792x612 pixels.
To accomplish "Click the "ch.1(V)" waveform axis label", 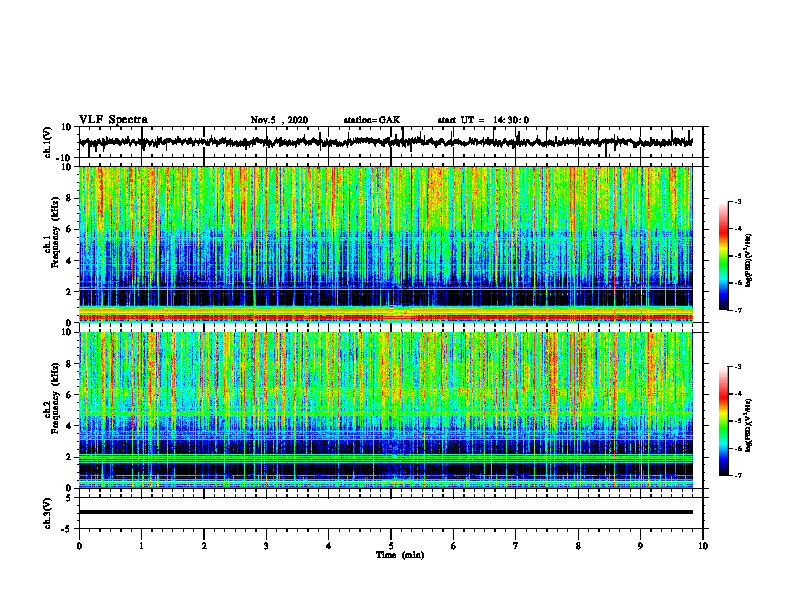I will pyautogui.click(x=48, y=142).
